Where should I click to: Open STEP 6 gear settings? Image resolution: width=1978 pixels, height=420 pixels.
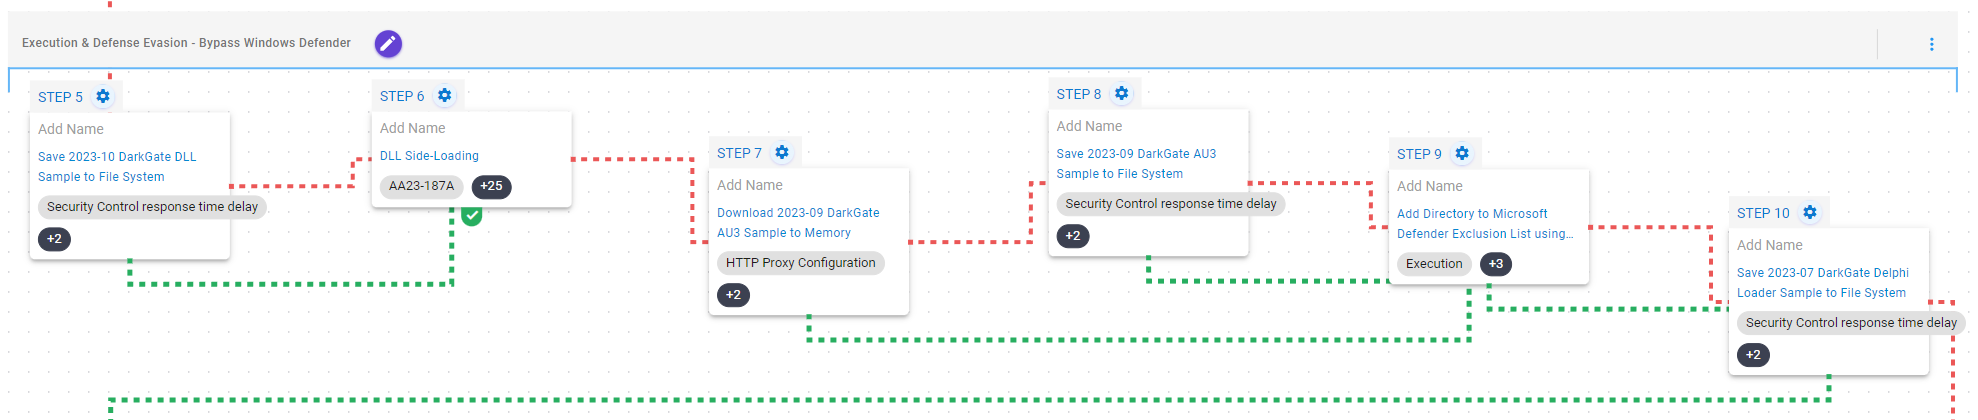point(445,96)
